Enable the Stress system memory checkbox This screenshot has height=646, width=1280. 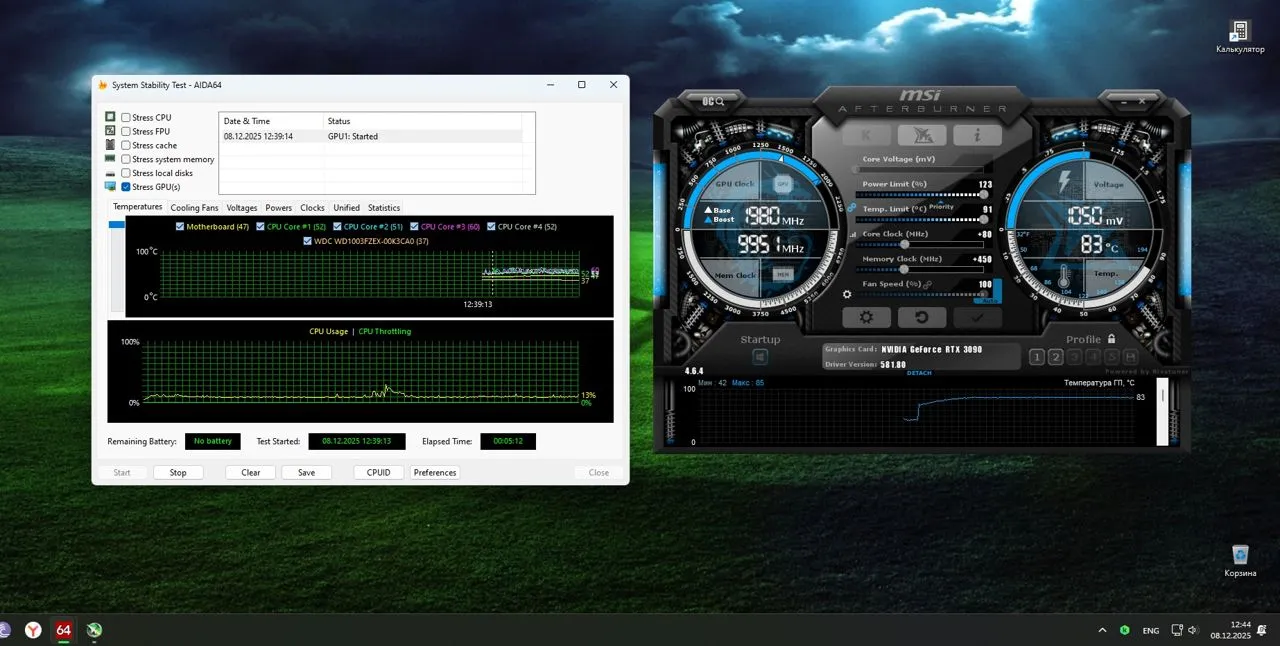[126, 159]
